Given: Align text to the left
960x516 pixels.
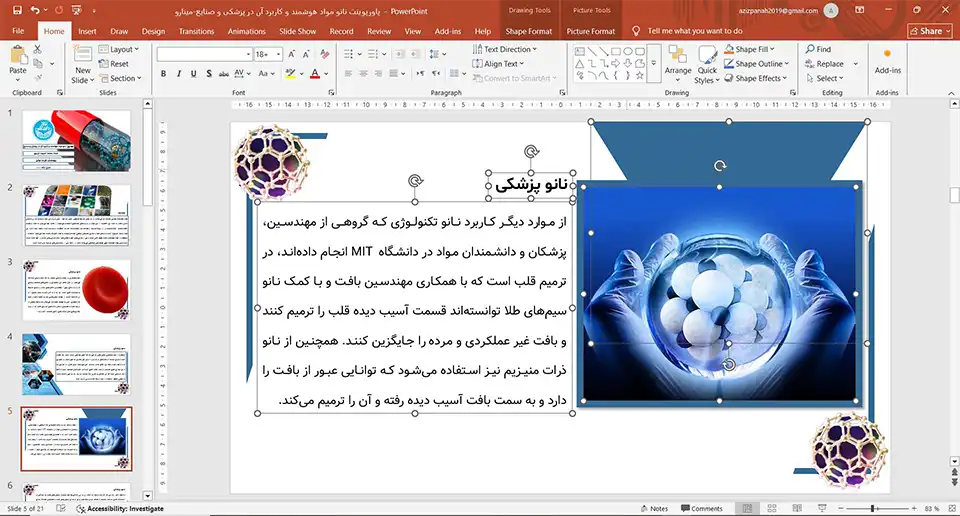Looking at the screenshot, I should point(348,73).
